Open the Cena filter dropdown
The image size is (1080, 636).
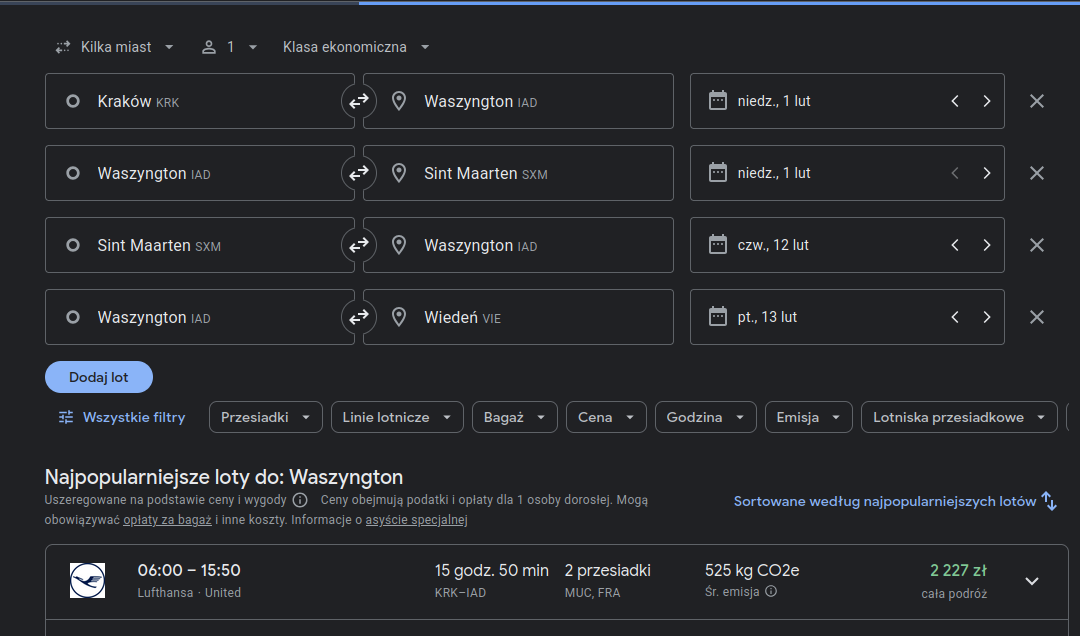(606, 418)
